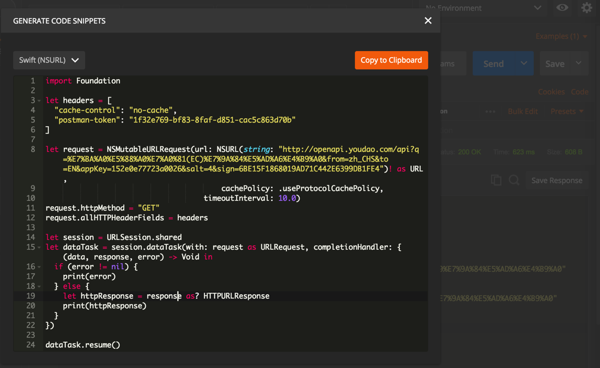The height and width of the screenshot is (368, 600).
Task: Click the HTTPURLResponse type text
Action: [236, 296]
